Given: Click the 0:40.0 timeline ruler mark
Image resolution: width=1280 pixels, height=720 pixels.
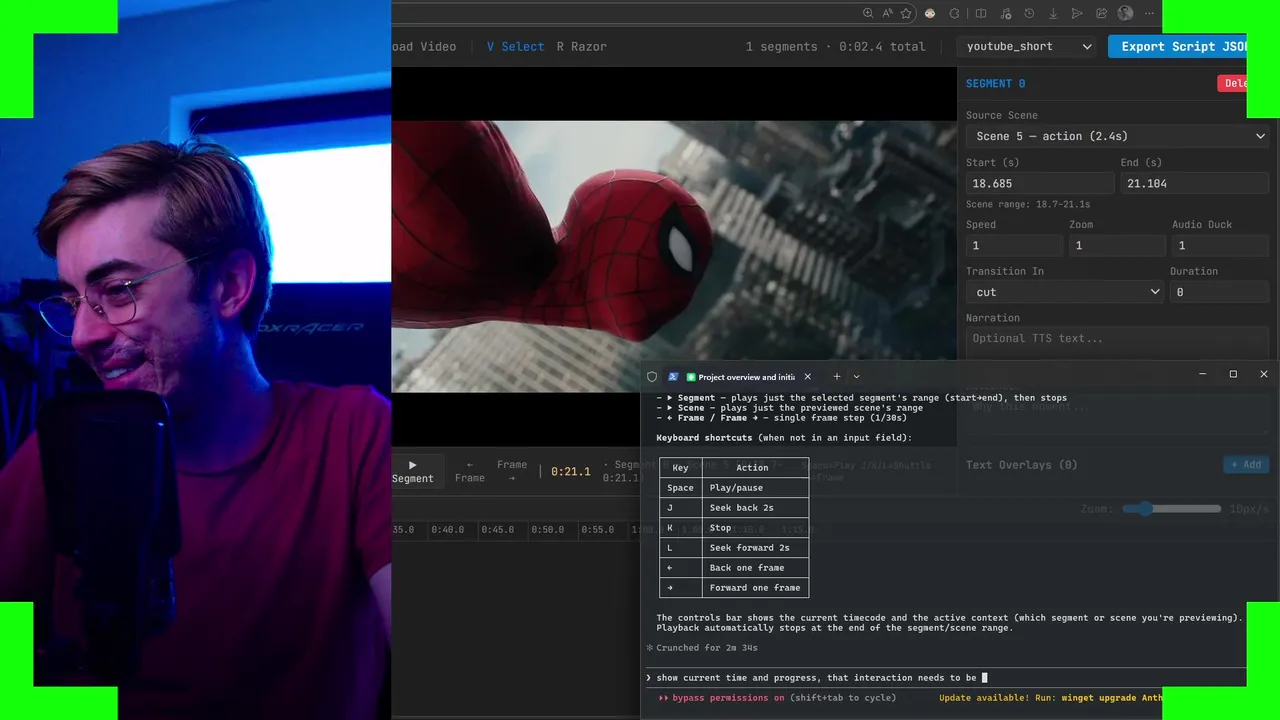Looking at the screenshot, I should click(447, 530).
